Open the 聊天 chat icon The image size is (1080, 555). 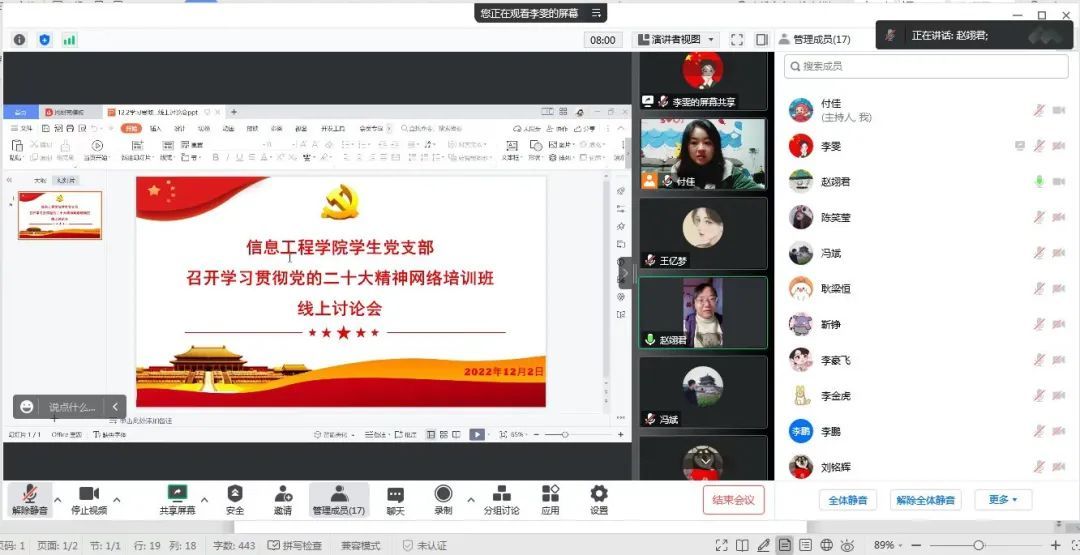(395, 494)
